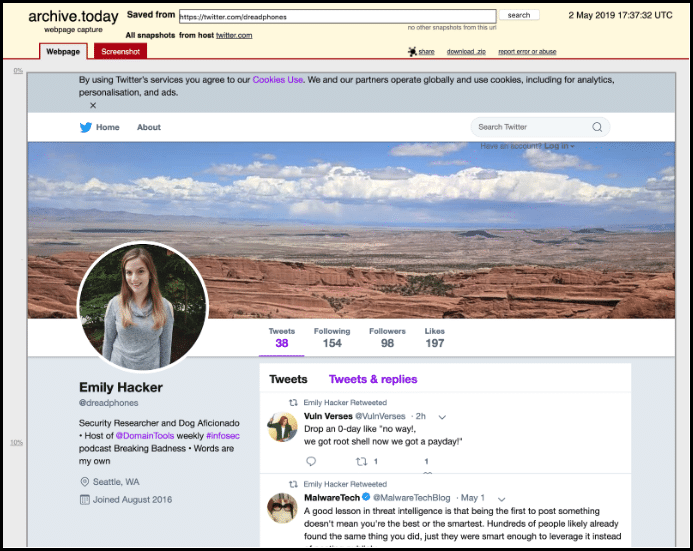
Task: Click the Vuln Verses avatar
Action: tap(282, 427)
